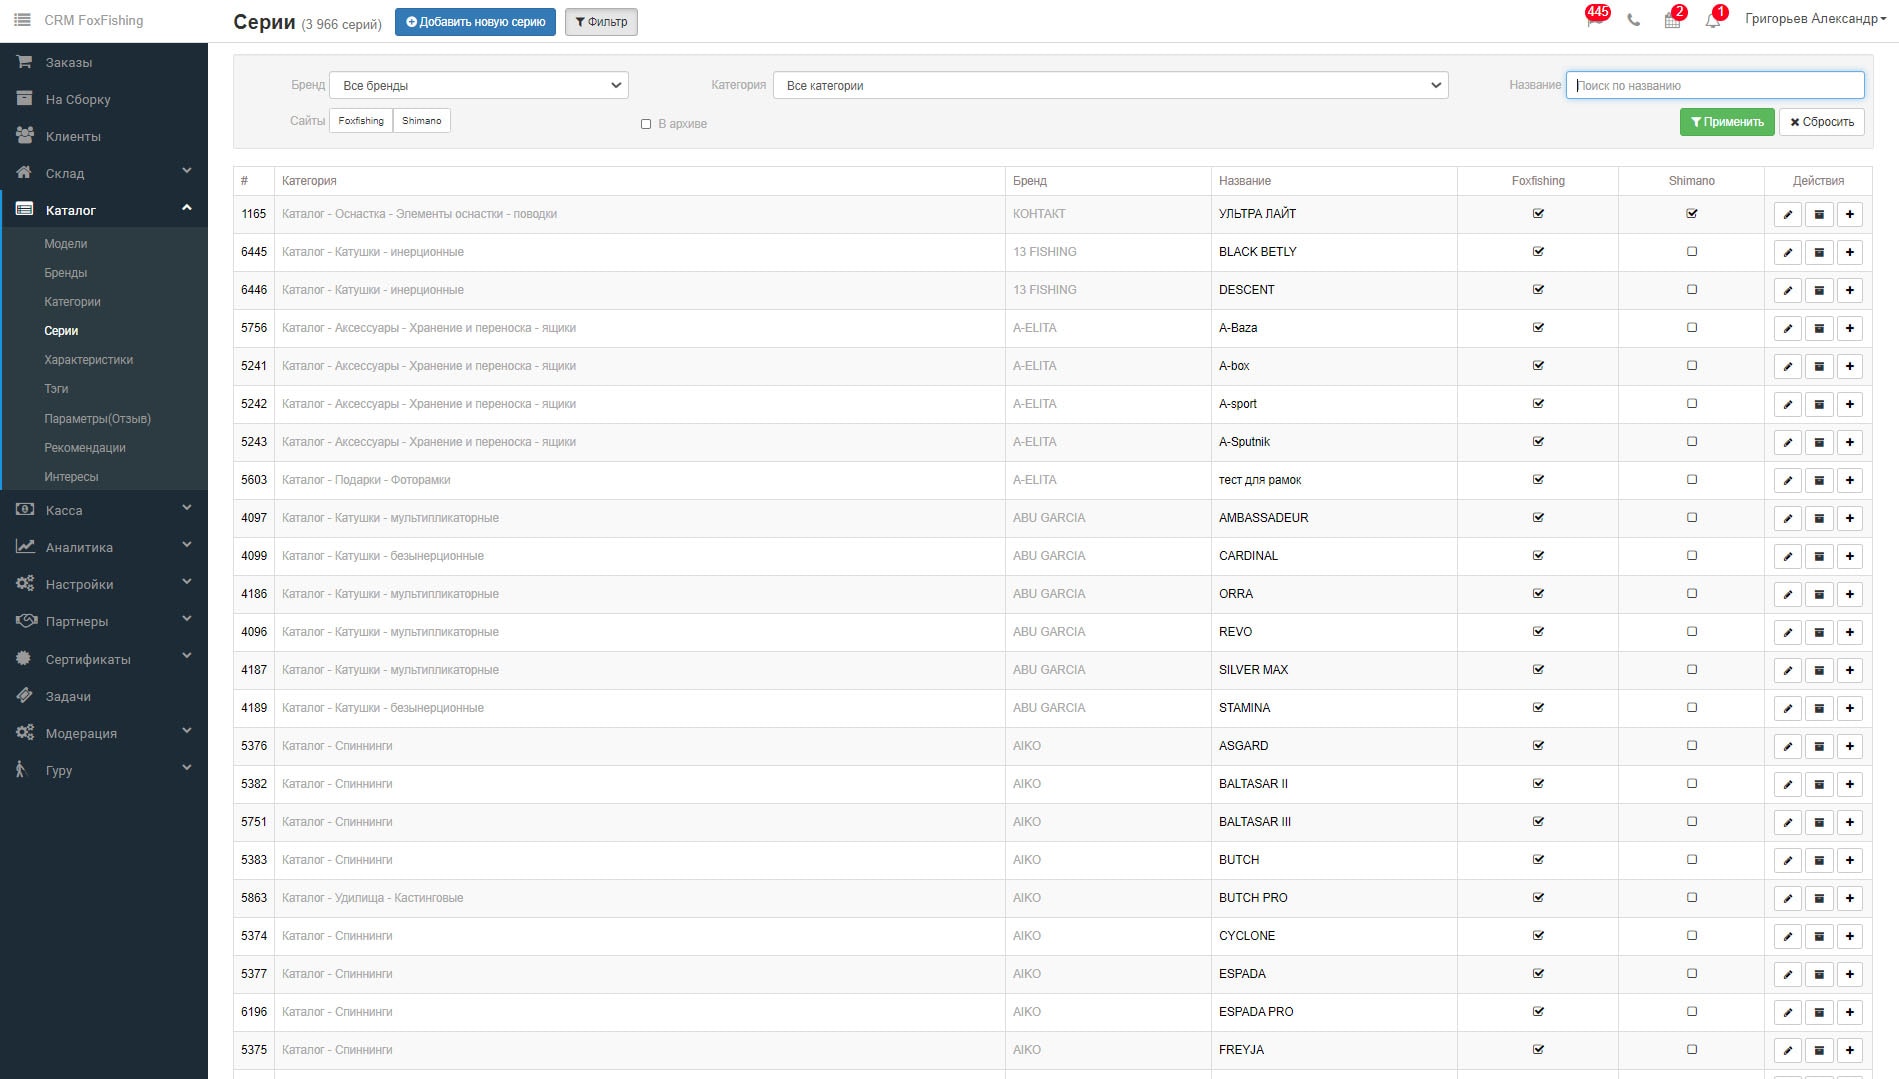Viewport: 1899px width, 1079px height.
Task: Open the notifications bell icon
Action: click(1713, 20)
